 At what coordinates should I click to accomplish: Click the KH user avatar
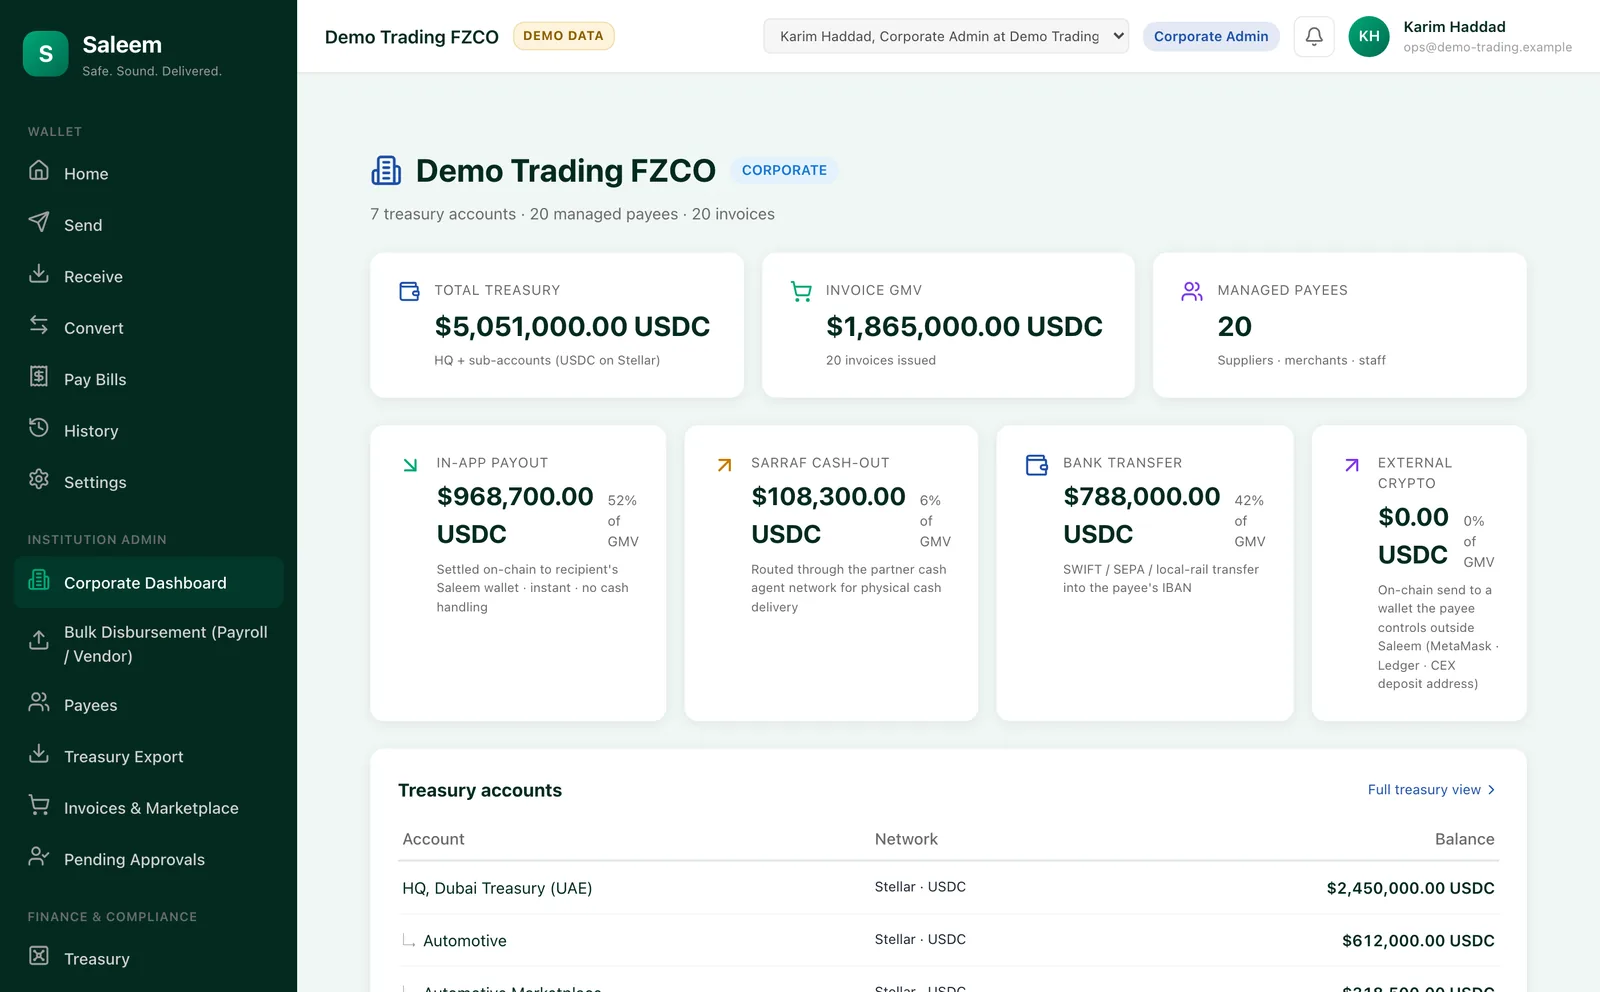1369,36
